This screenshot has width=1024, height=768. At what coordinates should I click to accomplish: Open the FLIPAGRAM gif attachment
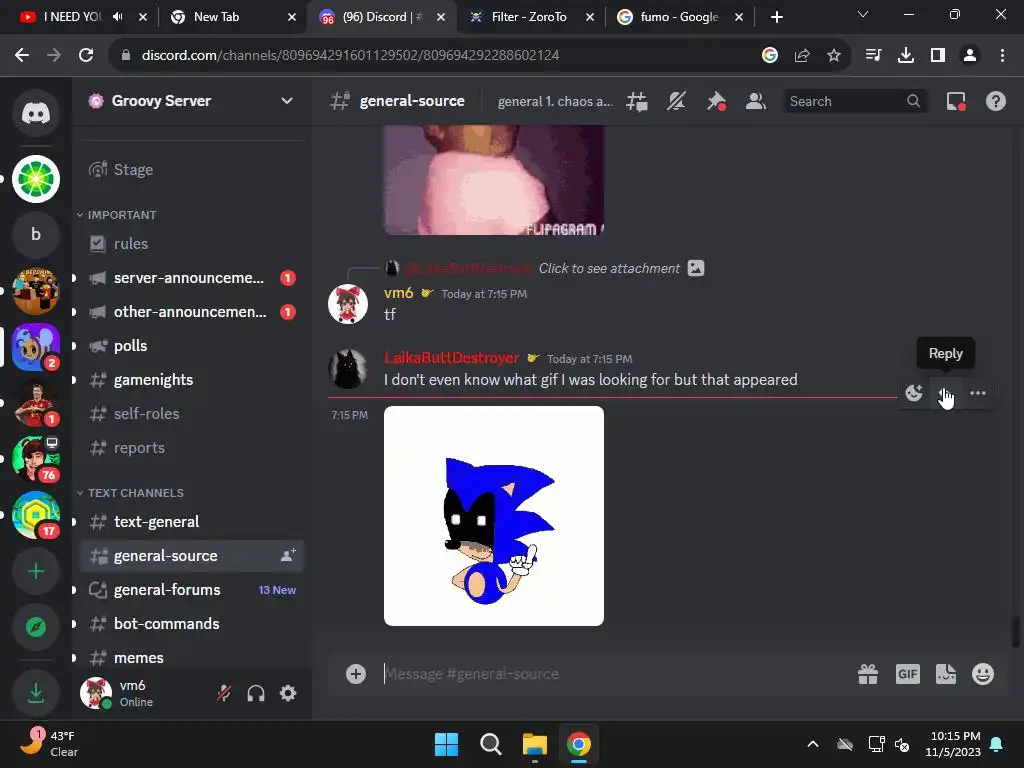(494, 180)
